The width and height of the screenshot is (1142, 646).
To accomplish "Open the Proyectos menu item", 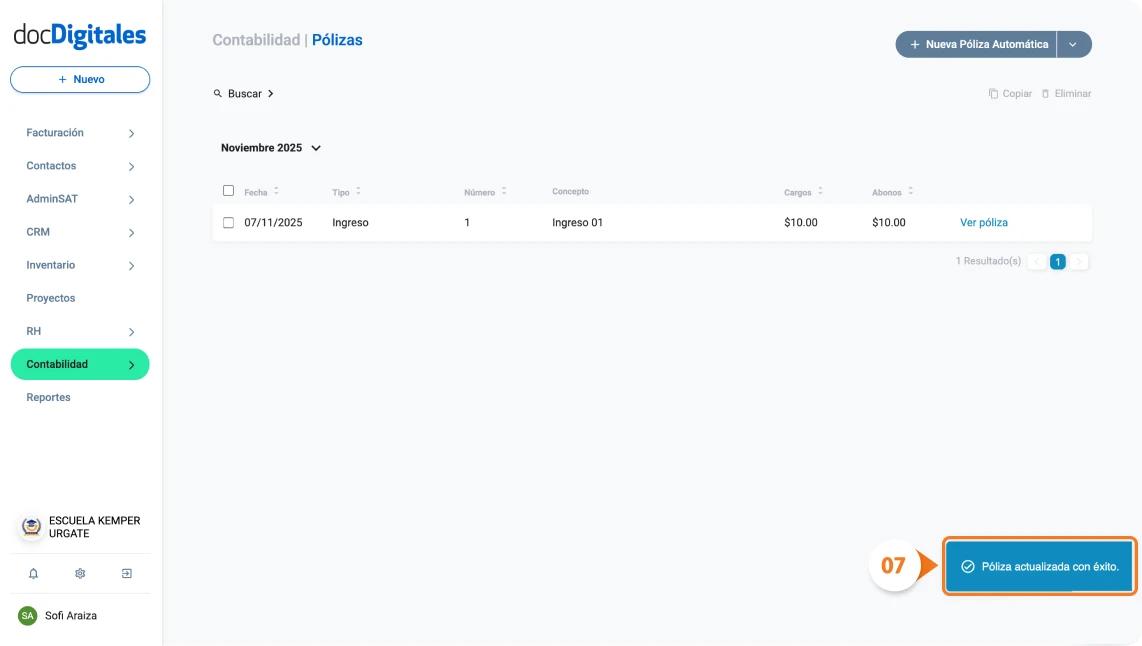I will pos(51,298).
